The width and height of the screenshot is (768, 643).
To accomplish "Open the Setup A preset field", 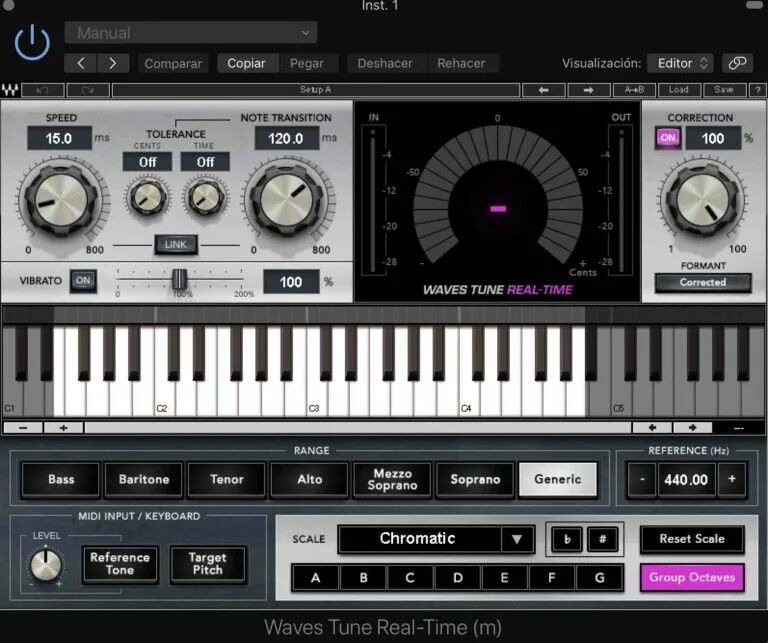I will (316, 90).
